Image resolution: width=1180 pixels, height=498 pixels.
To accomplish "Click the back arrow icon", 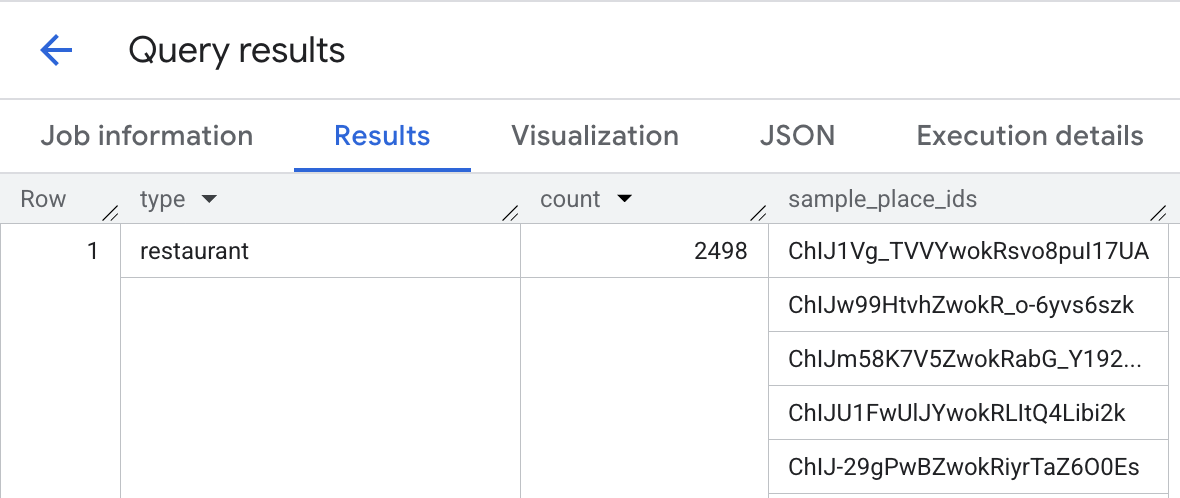I will click(56, 50).
